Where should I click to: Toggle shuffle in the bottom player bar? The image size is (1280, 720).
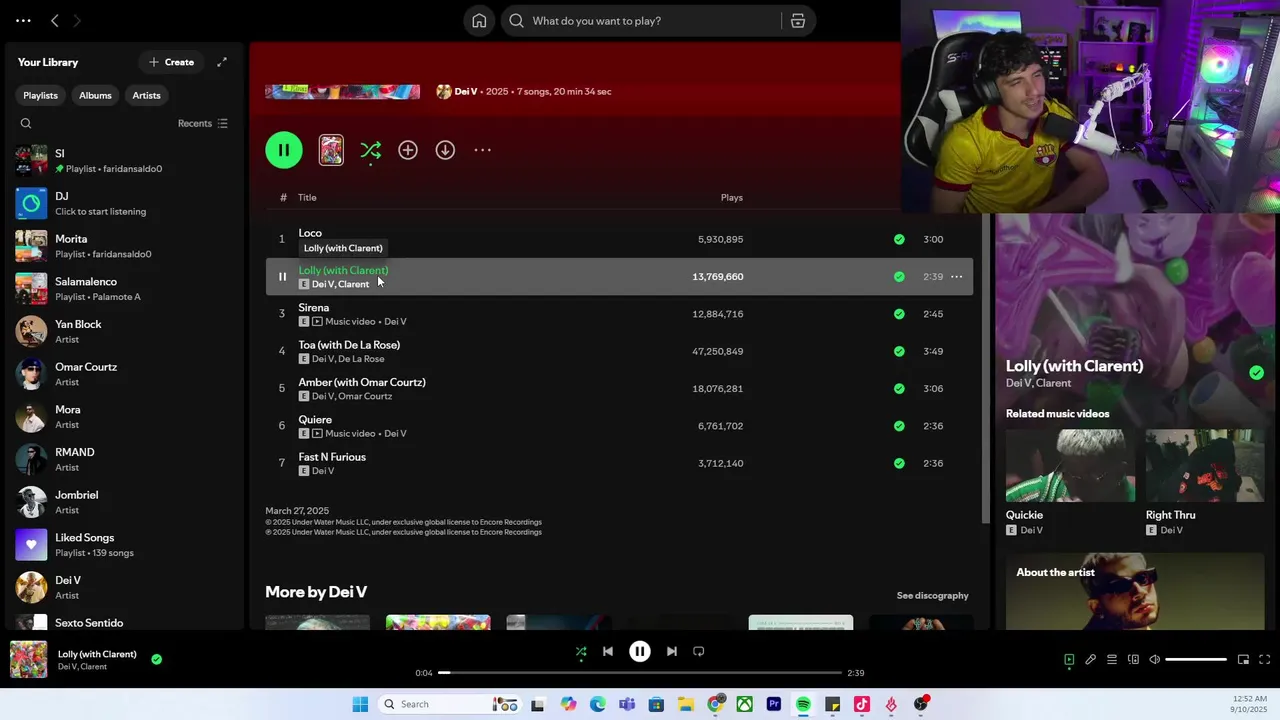581,651
